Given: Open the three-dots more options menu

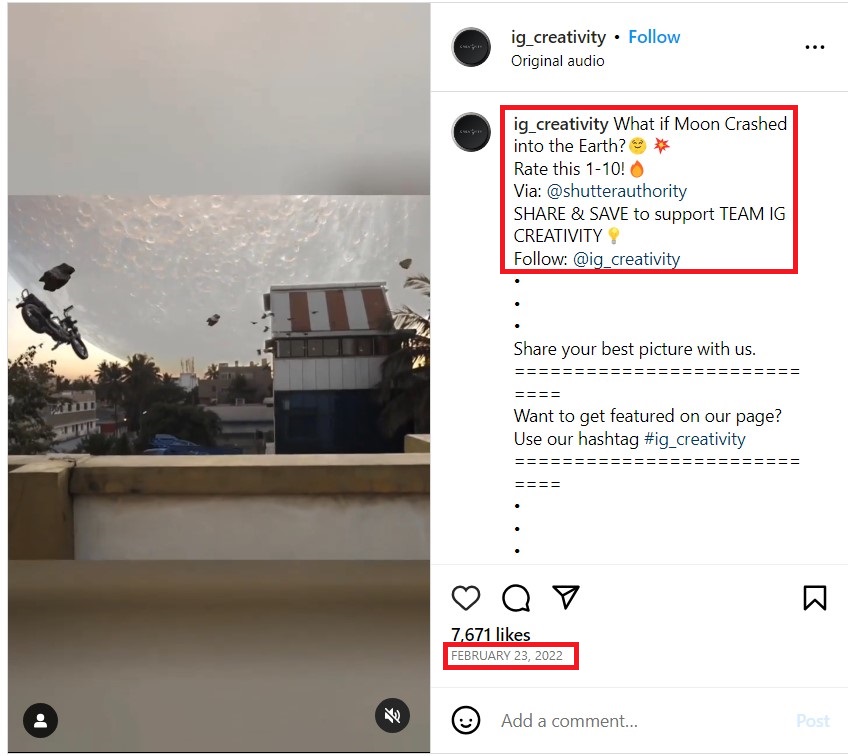Looking at the screenshot, I should [x=815, y=47].
